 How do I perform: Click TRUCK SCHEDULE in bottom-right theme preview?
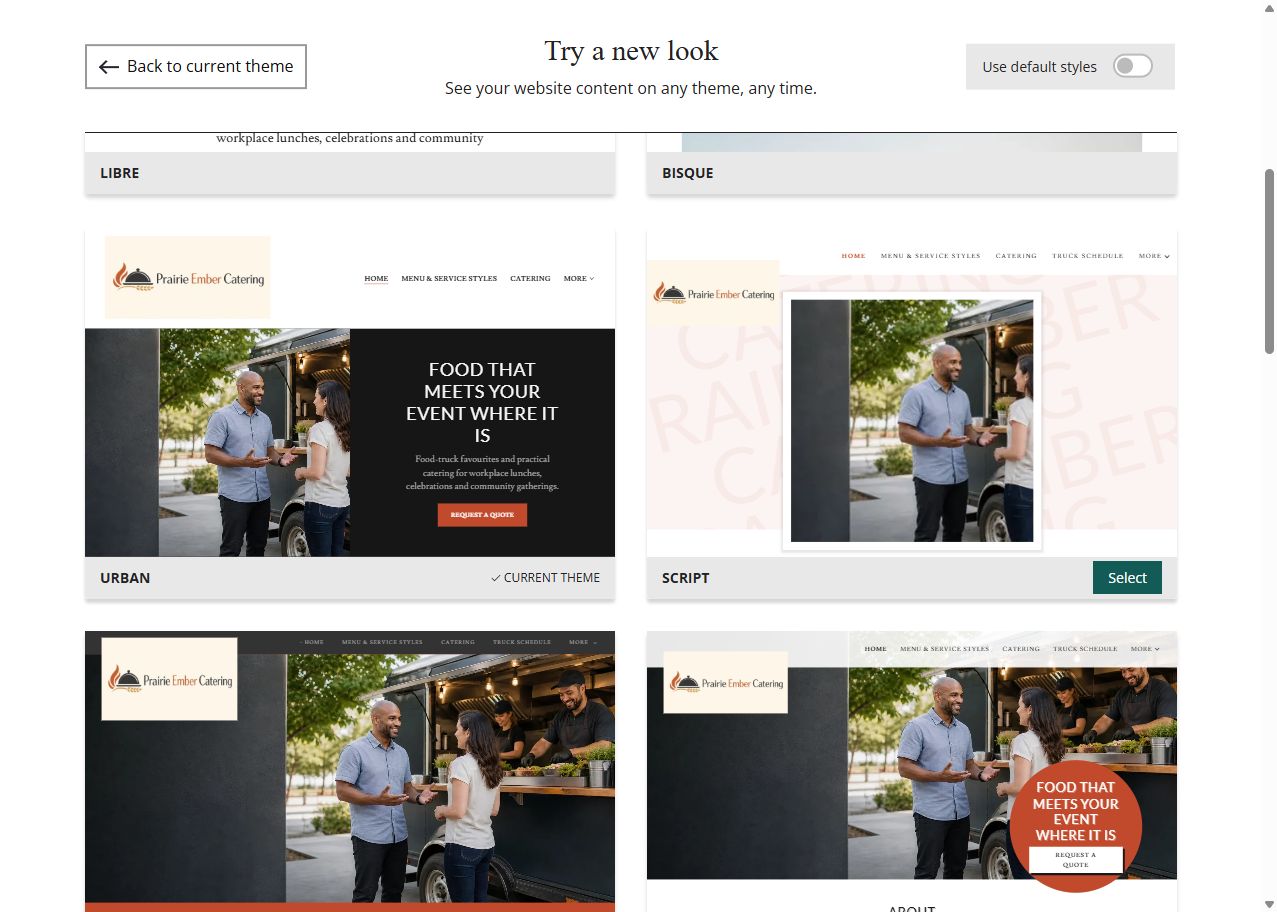pyautogui.click(x=1085, y=649)
